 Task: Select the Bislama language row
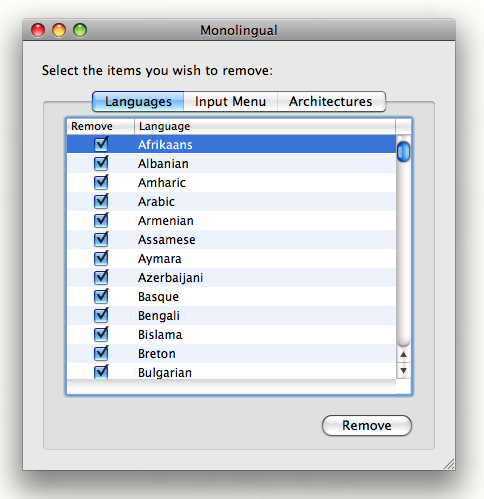click(231, 335)
